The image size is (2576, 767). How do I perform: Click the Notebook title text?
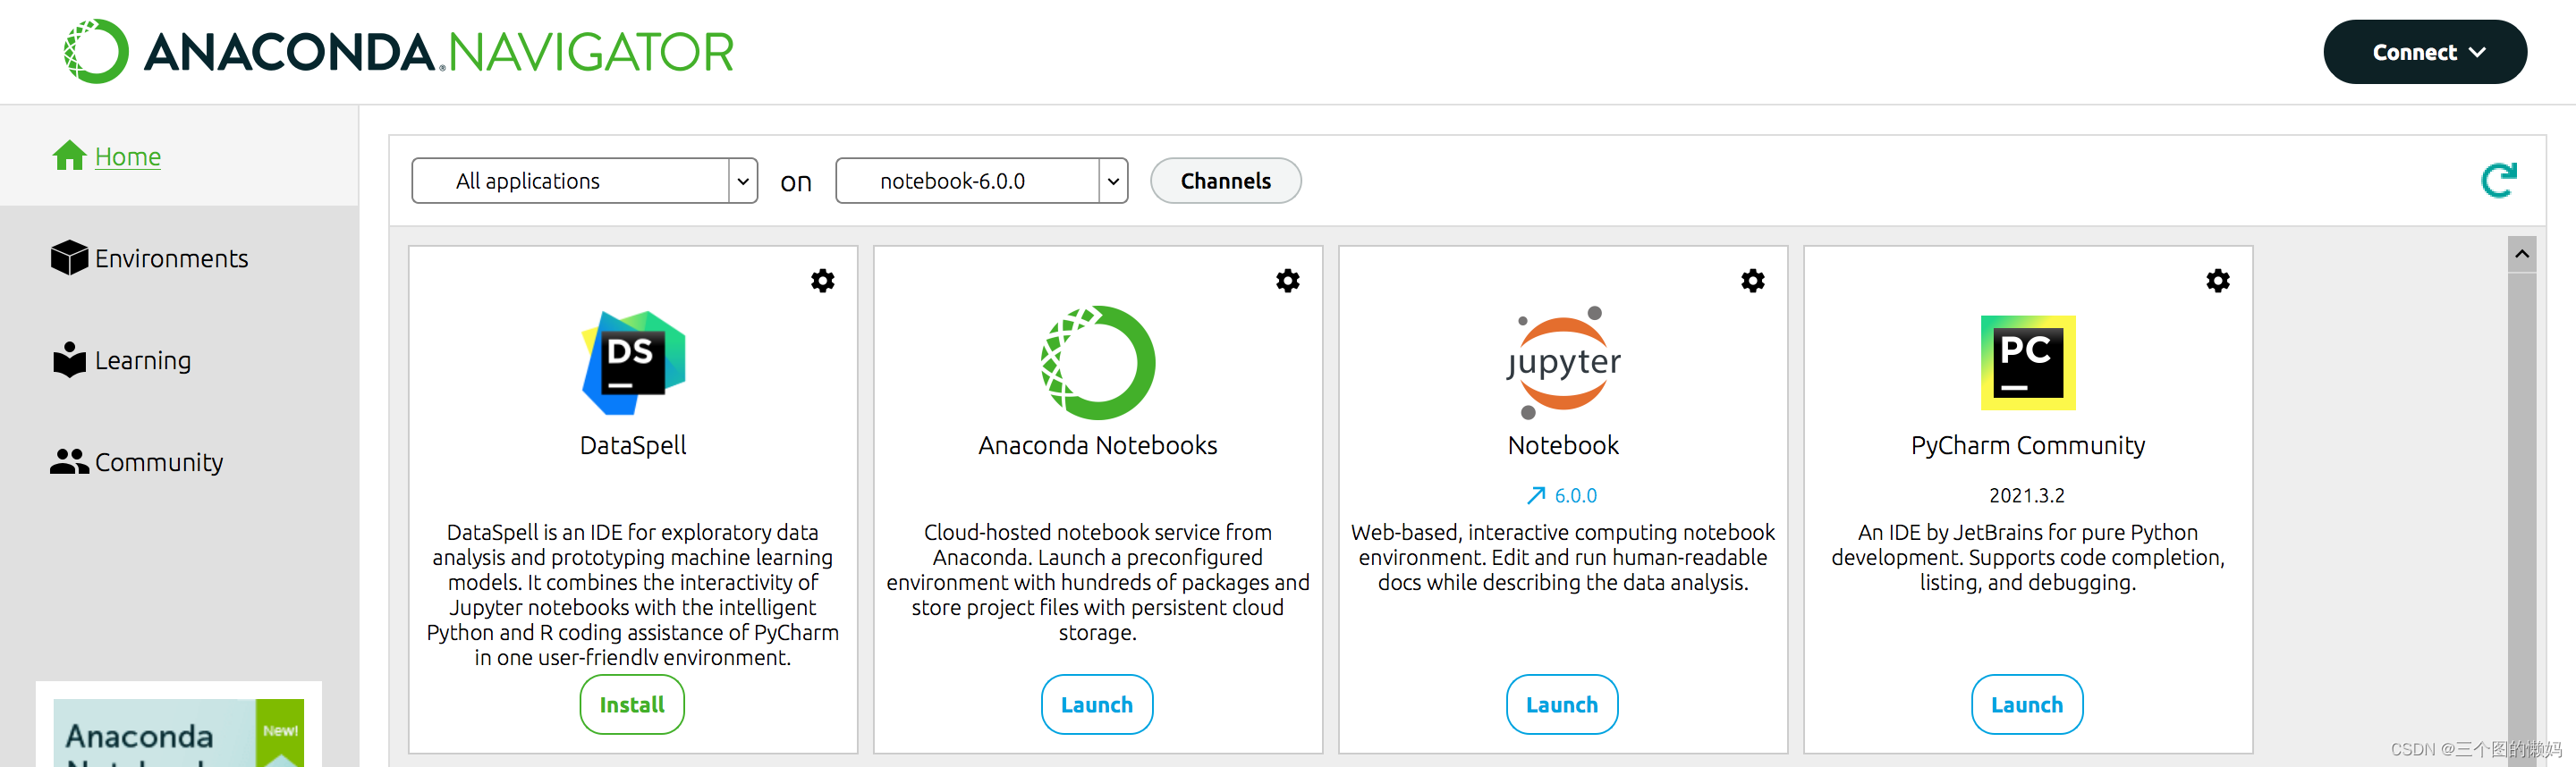1563,445
